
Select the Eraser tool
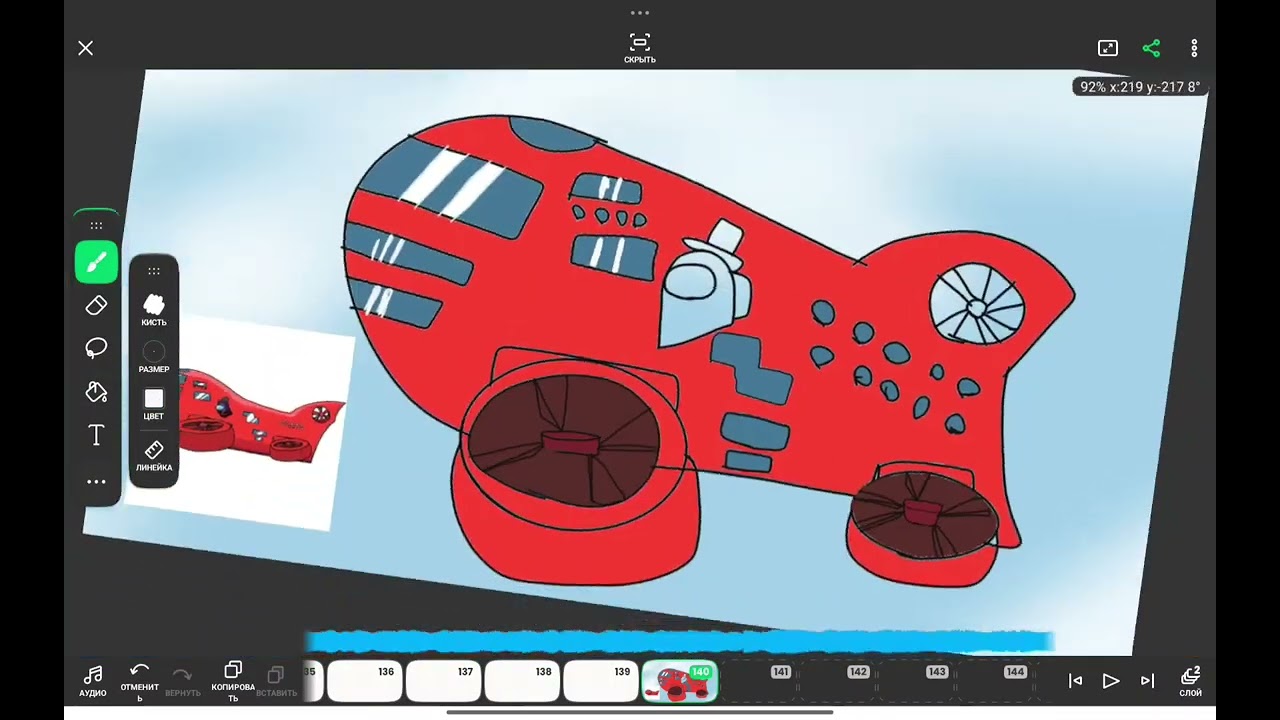(96, 306)
